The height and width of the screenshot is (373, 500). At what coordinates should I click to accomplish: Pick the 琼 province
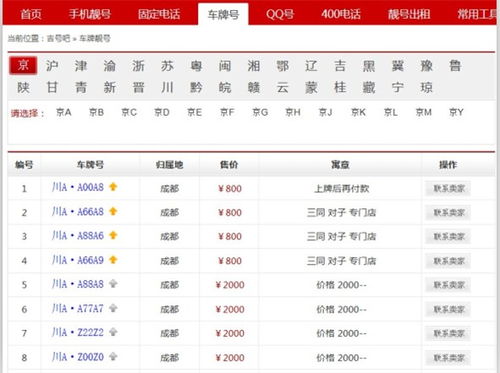(x=426, y=88)
